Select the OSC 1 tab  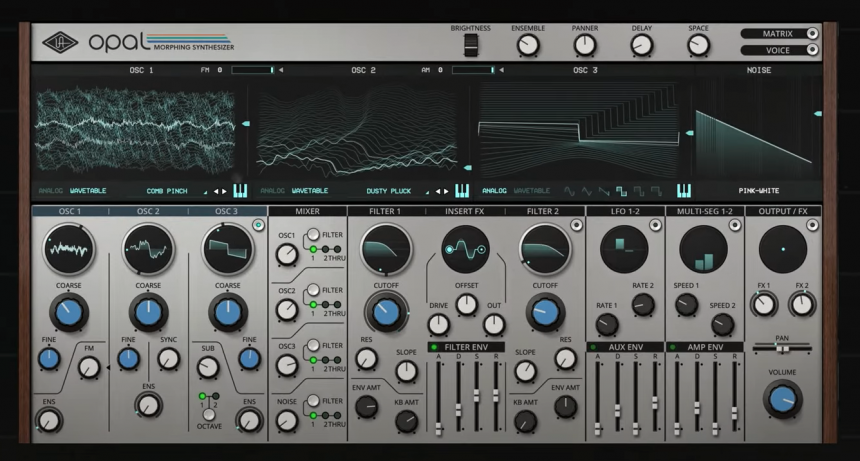pyautogui.click(x=70, y=211)
